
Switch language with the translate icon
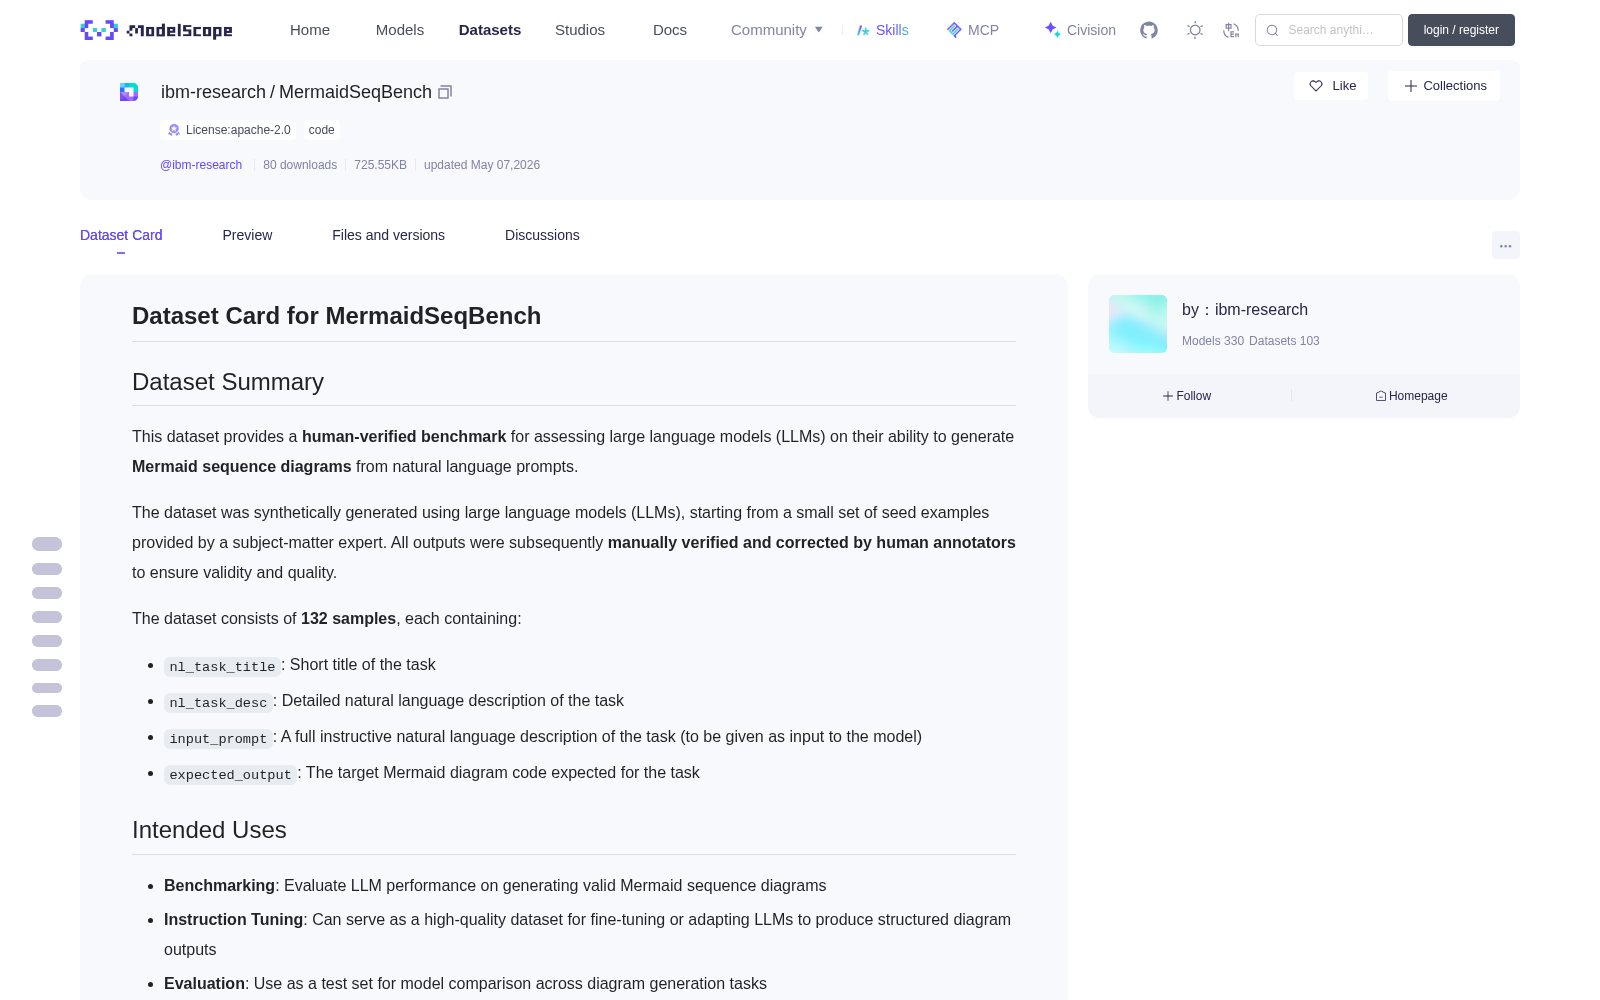tap(1232, 30)
